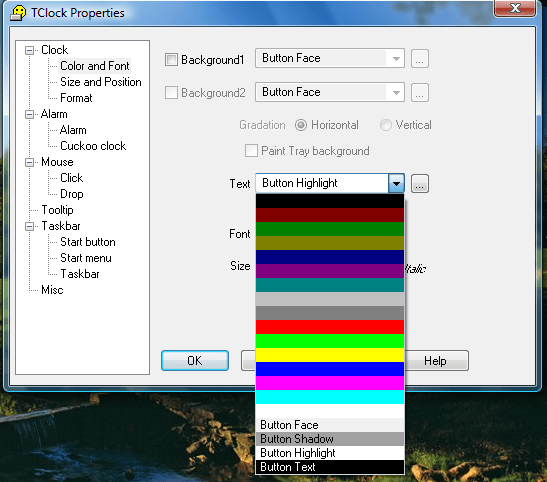547x482 pixels.
Task: Collapse the Alarm parent tree node
Action: point(30,114)
